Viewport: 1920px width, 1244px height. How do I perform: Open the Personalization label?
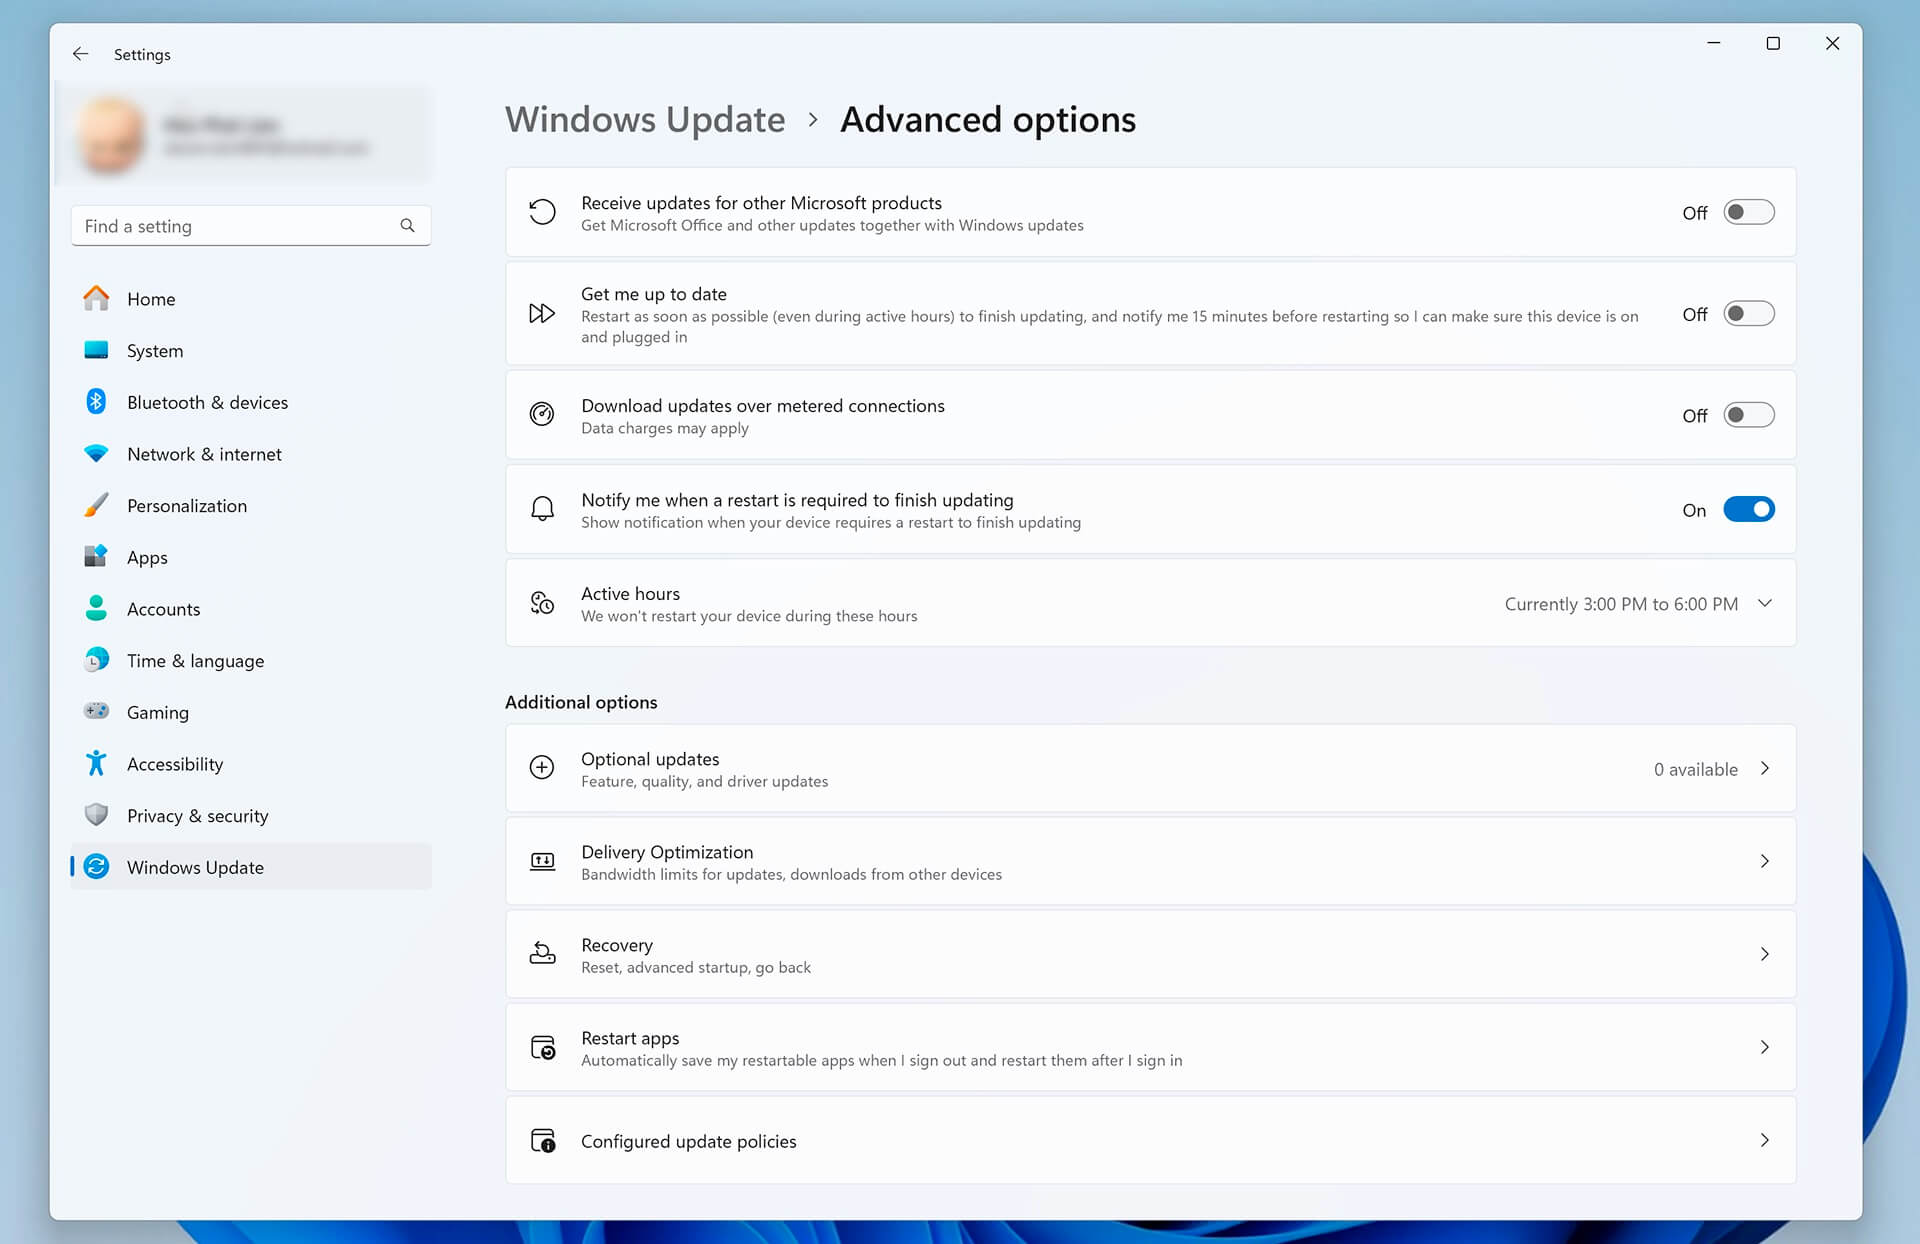(187, 506)
